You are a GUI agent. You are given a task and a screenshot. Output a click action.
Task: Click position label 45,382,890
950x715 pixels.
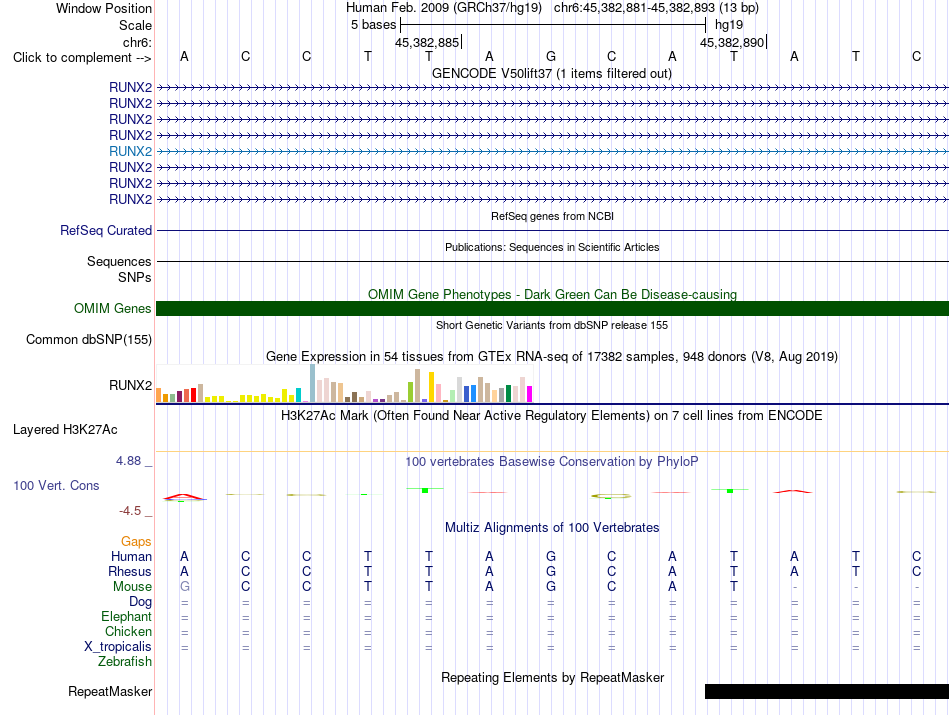coord(732,42)
